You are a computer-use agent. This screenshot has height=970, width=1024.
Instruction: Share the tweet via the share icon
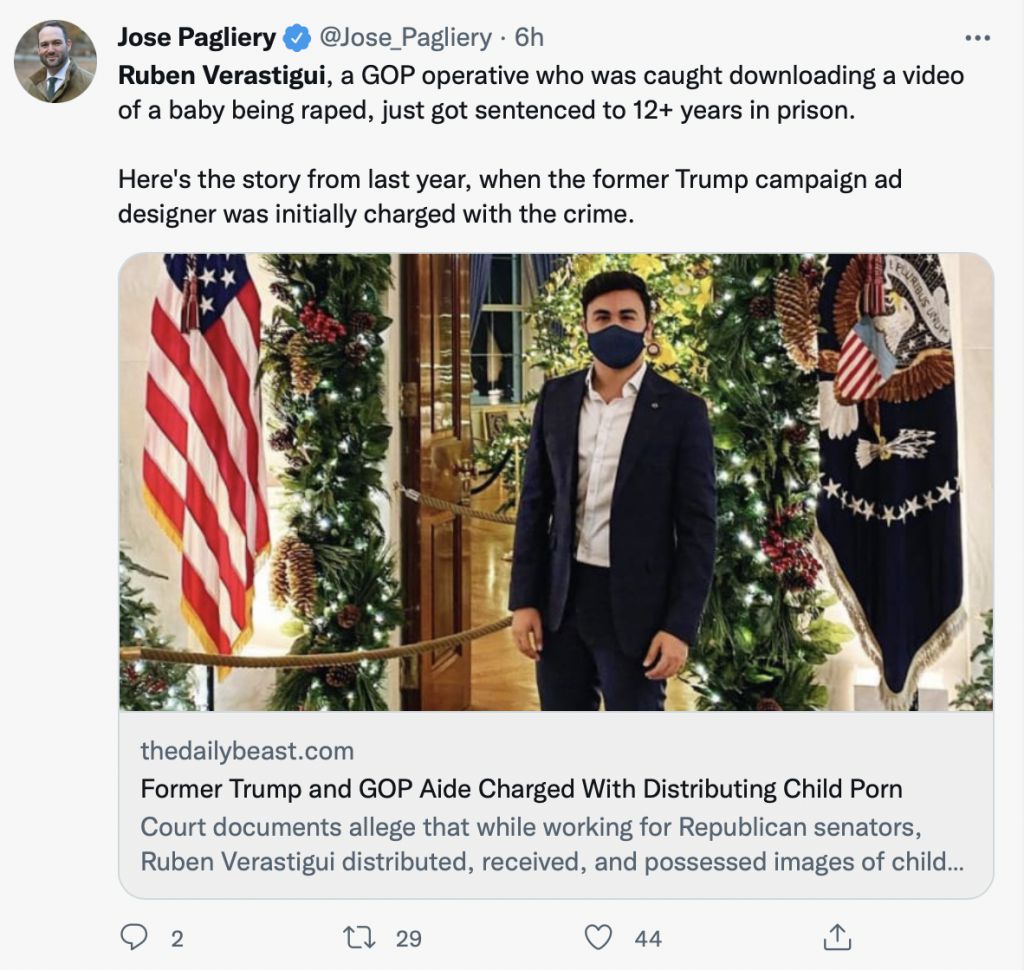click(x=836, y=937)
